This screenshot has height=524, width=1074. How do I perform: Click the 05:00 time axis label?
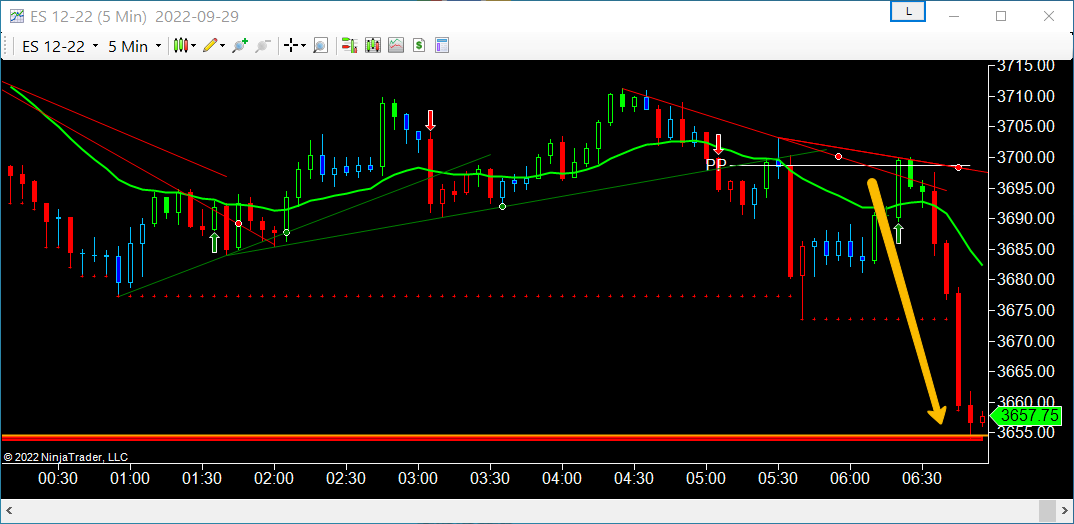[706, 477]
